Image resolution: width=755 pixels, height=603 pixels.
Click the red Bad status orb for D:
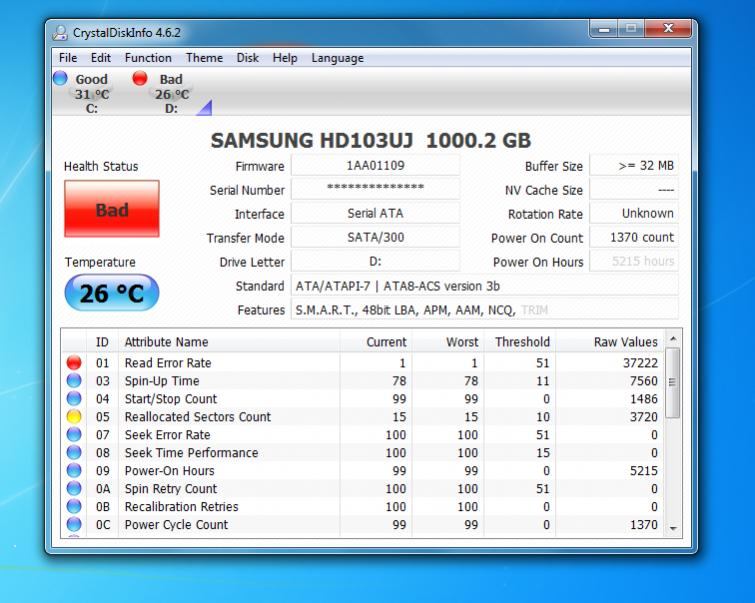(140, 78)
